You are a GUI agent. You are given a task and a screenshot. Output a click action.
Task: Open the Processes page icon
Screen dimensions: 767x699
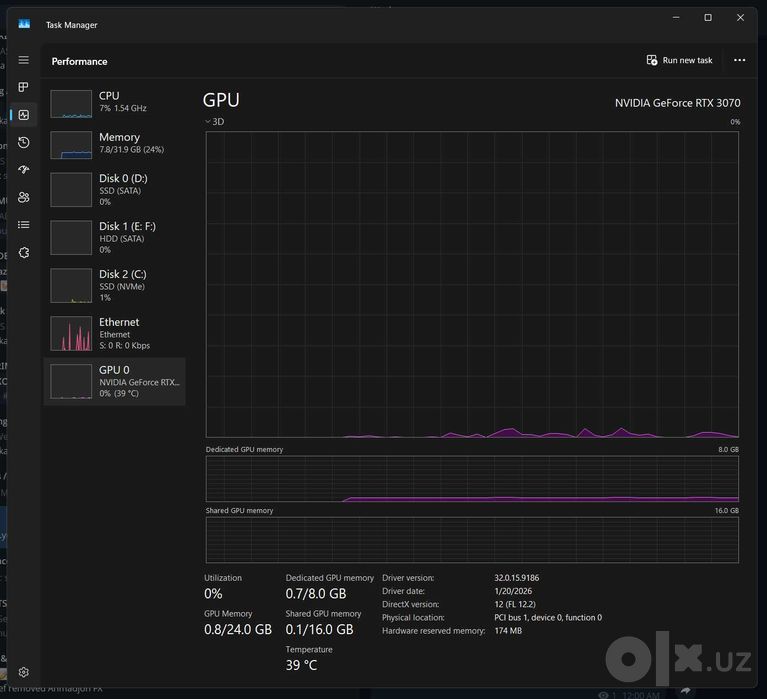[x=23, y=87]
